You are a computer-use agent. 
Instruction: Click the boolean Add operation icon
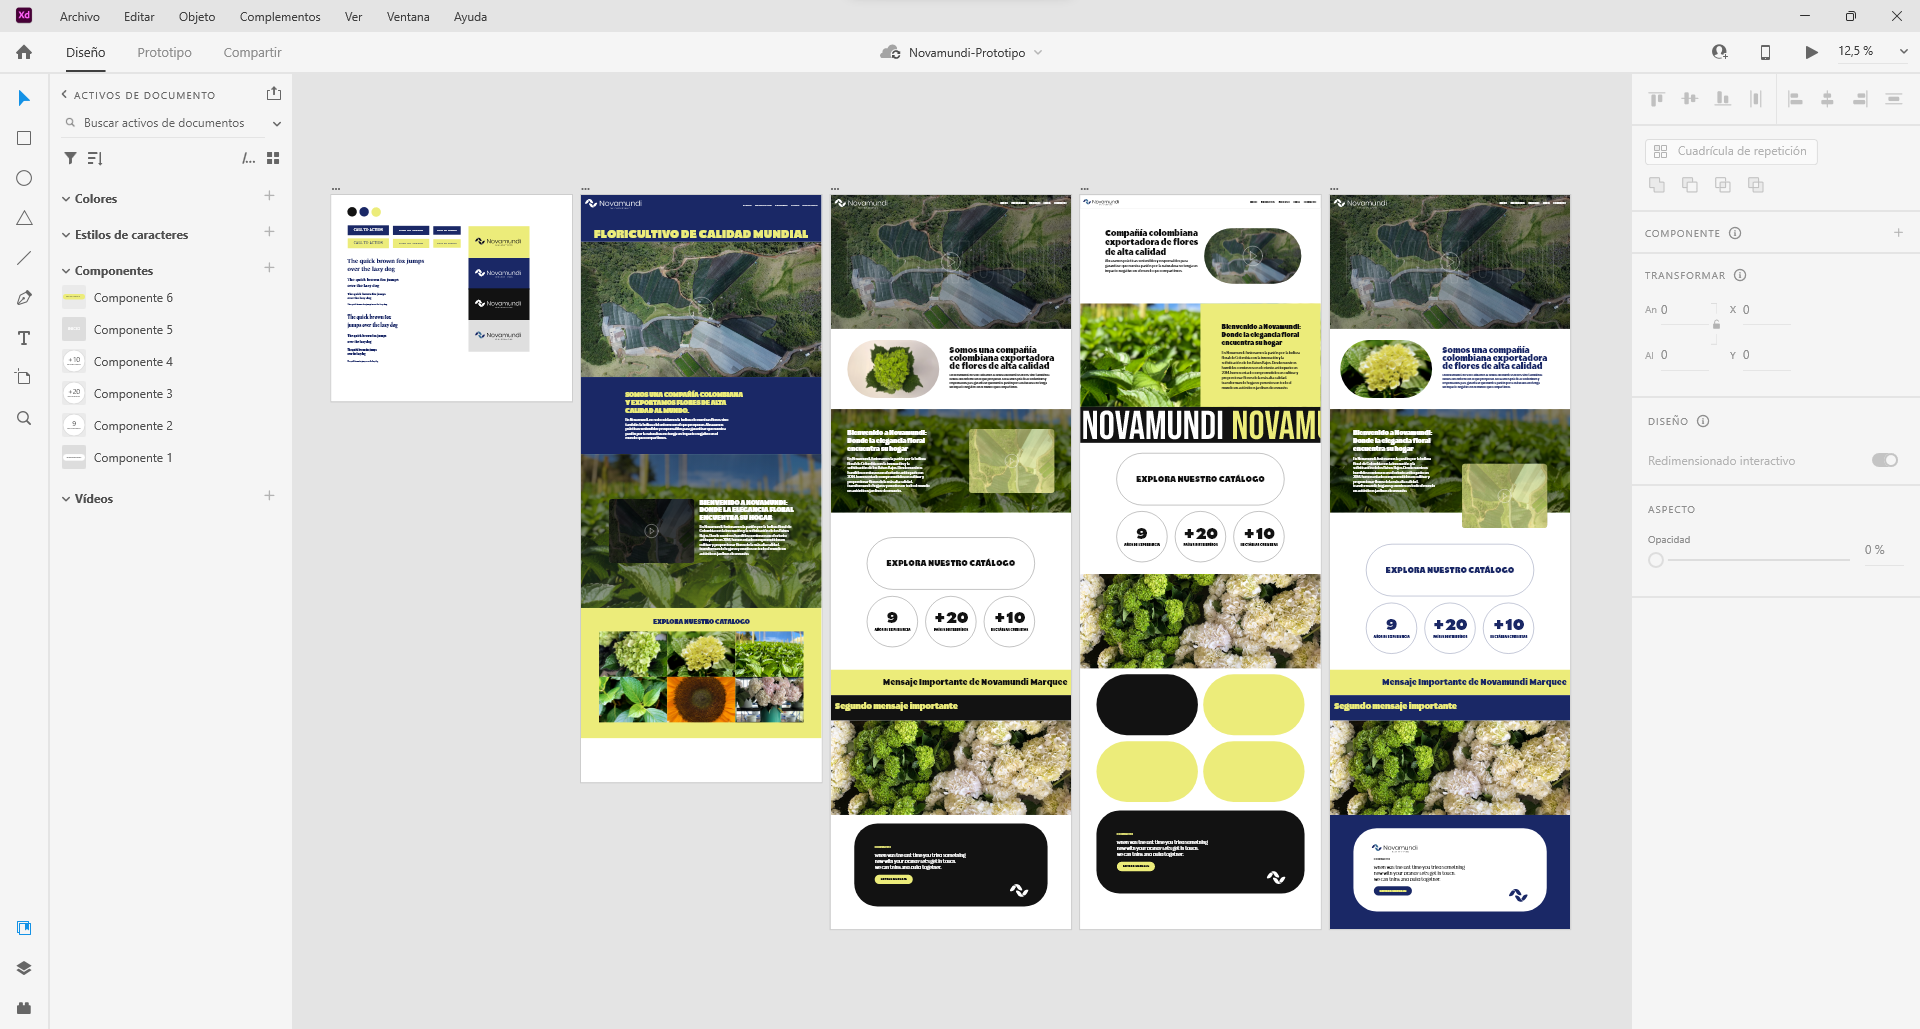pyautogui.click(x=1657, y=184)
